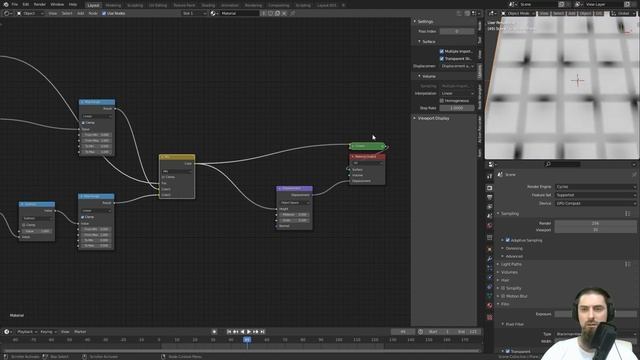Viewport: 640px width, 360px height.
Task: Open volume Interpolation Linear dropdown
Action: pos(457,93)
